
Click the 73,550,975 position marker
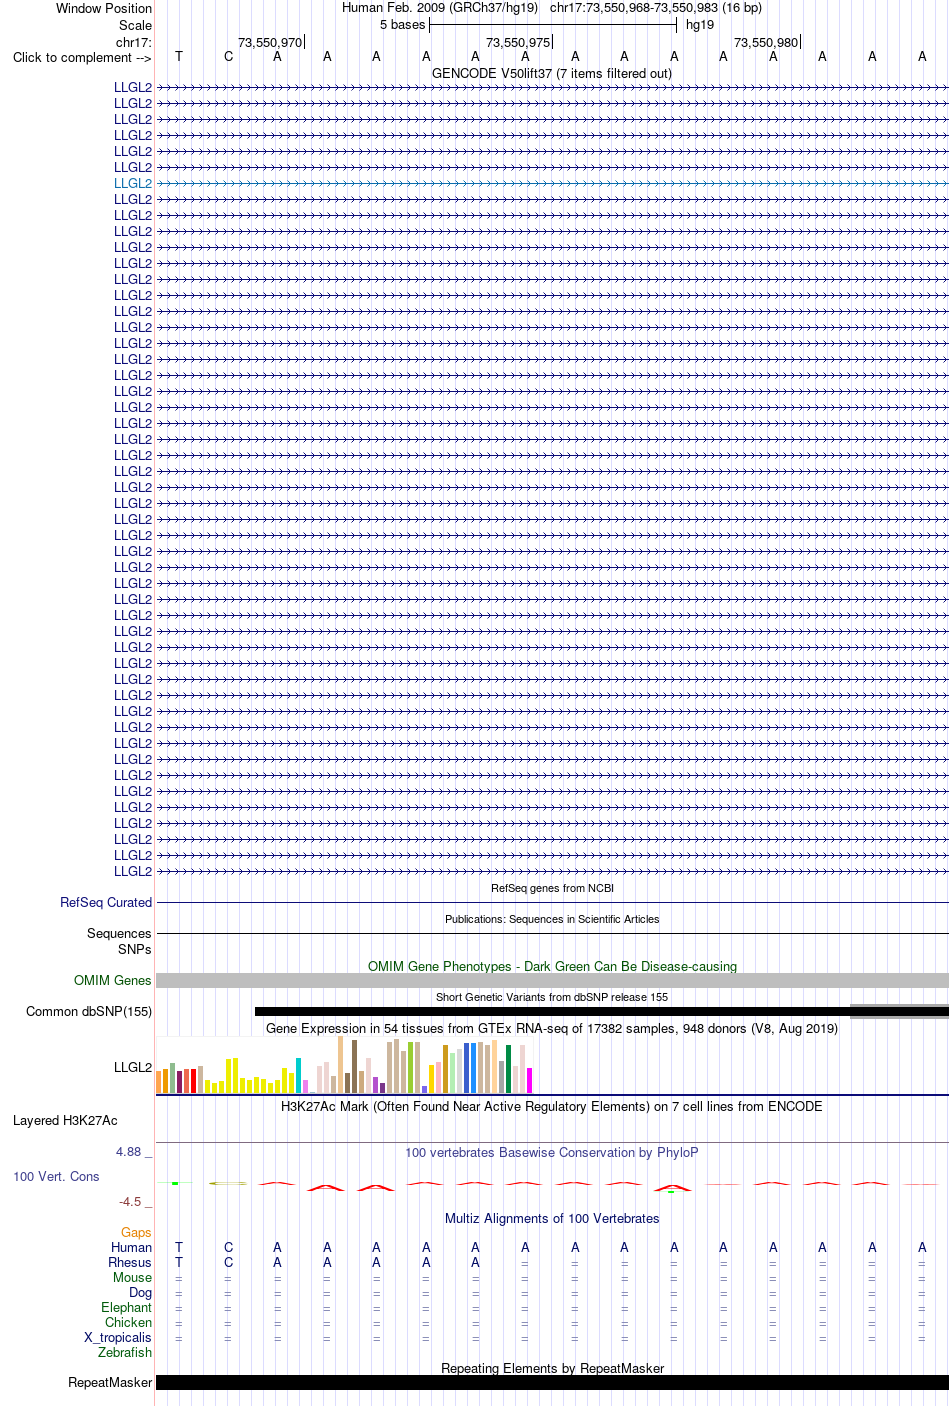pos(518,42)
